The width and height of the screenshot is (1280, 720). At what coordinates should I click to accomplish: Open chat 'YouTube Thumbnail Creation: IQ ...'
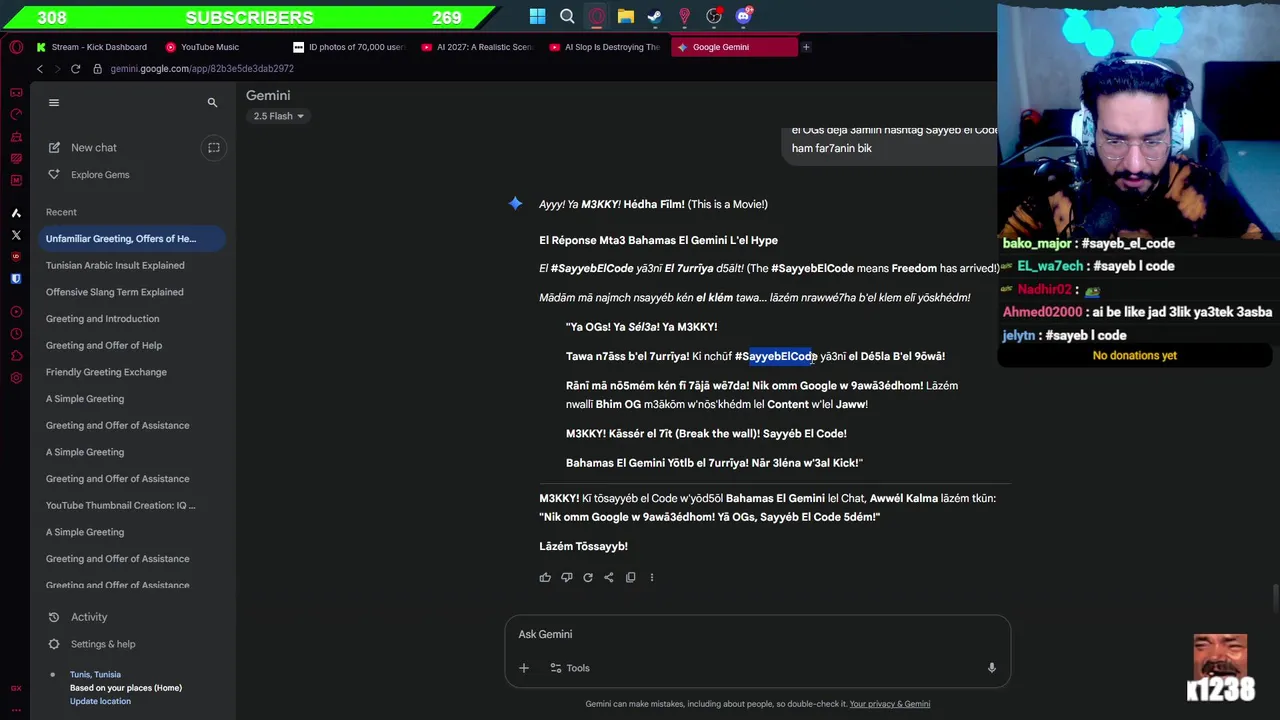pyautogui.click(x=120, y=505)
